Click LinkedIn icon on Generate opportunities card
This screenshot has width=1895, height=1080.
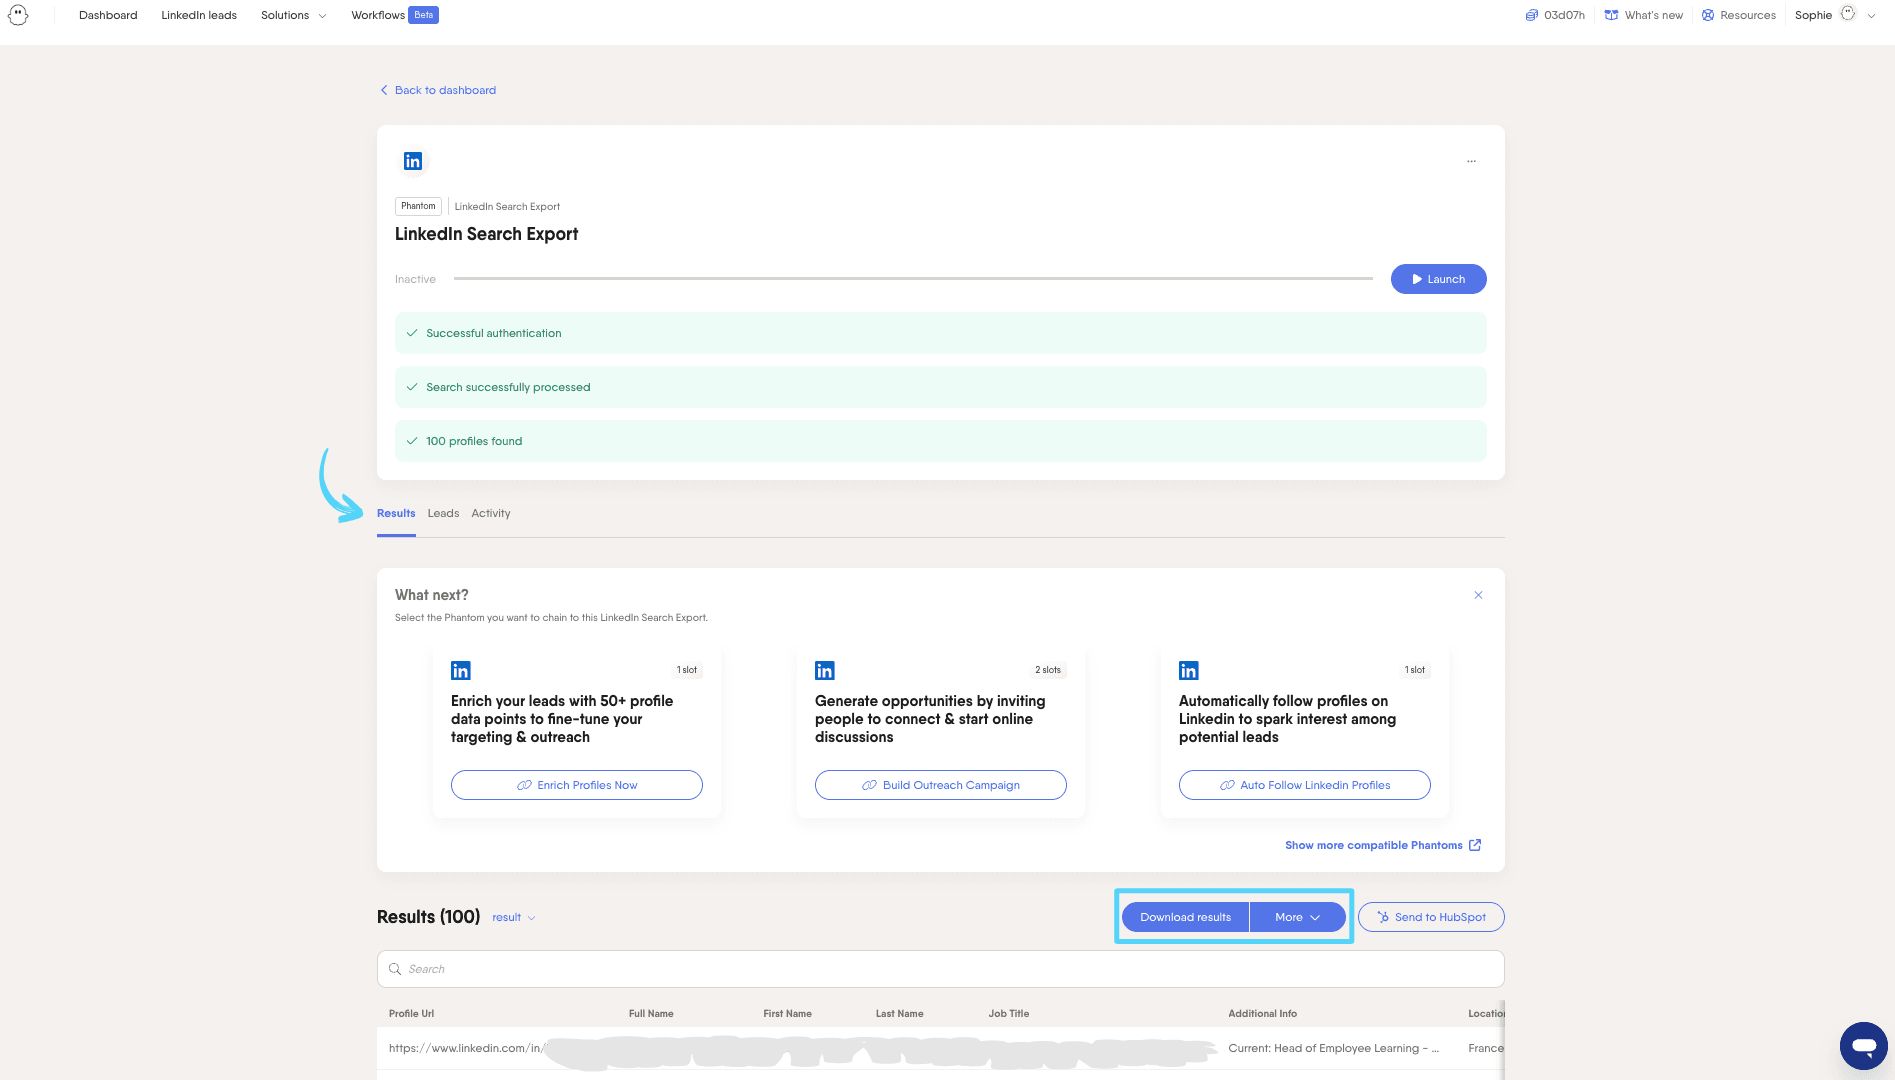point(825,671)
